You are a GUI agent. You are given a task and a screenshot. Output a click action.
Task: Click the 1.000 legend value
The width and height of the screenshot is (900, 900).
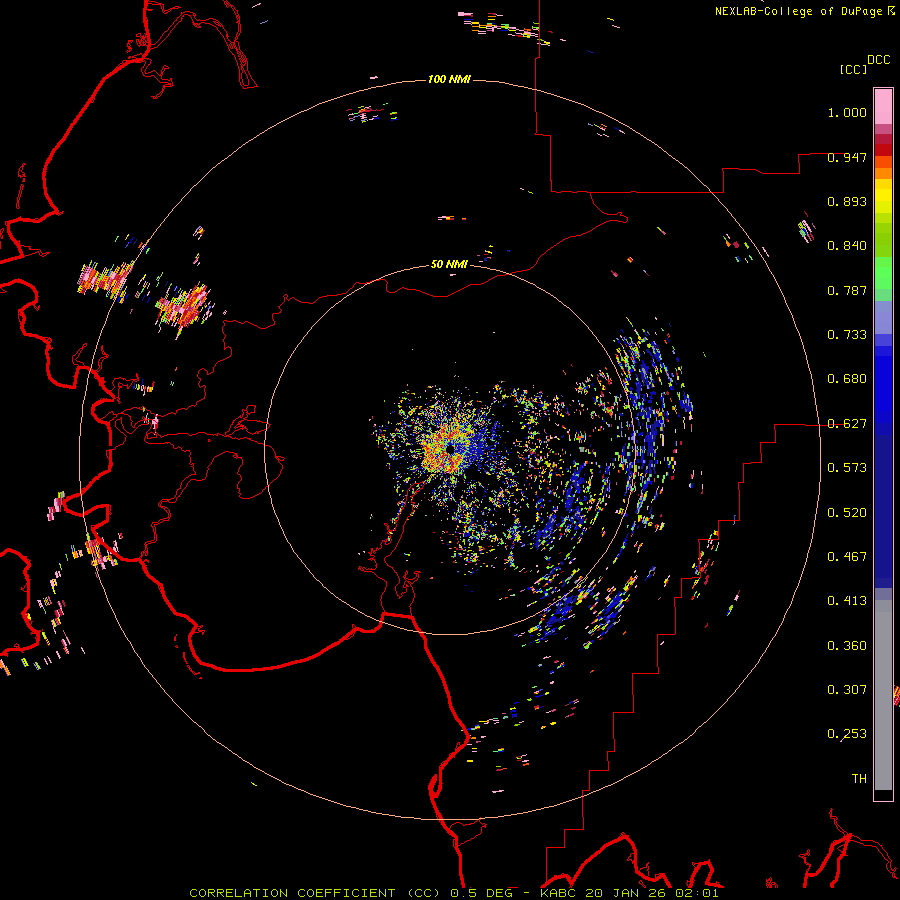(x=847, y=112)
